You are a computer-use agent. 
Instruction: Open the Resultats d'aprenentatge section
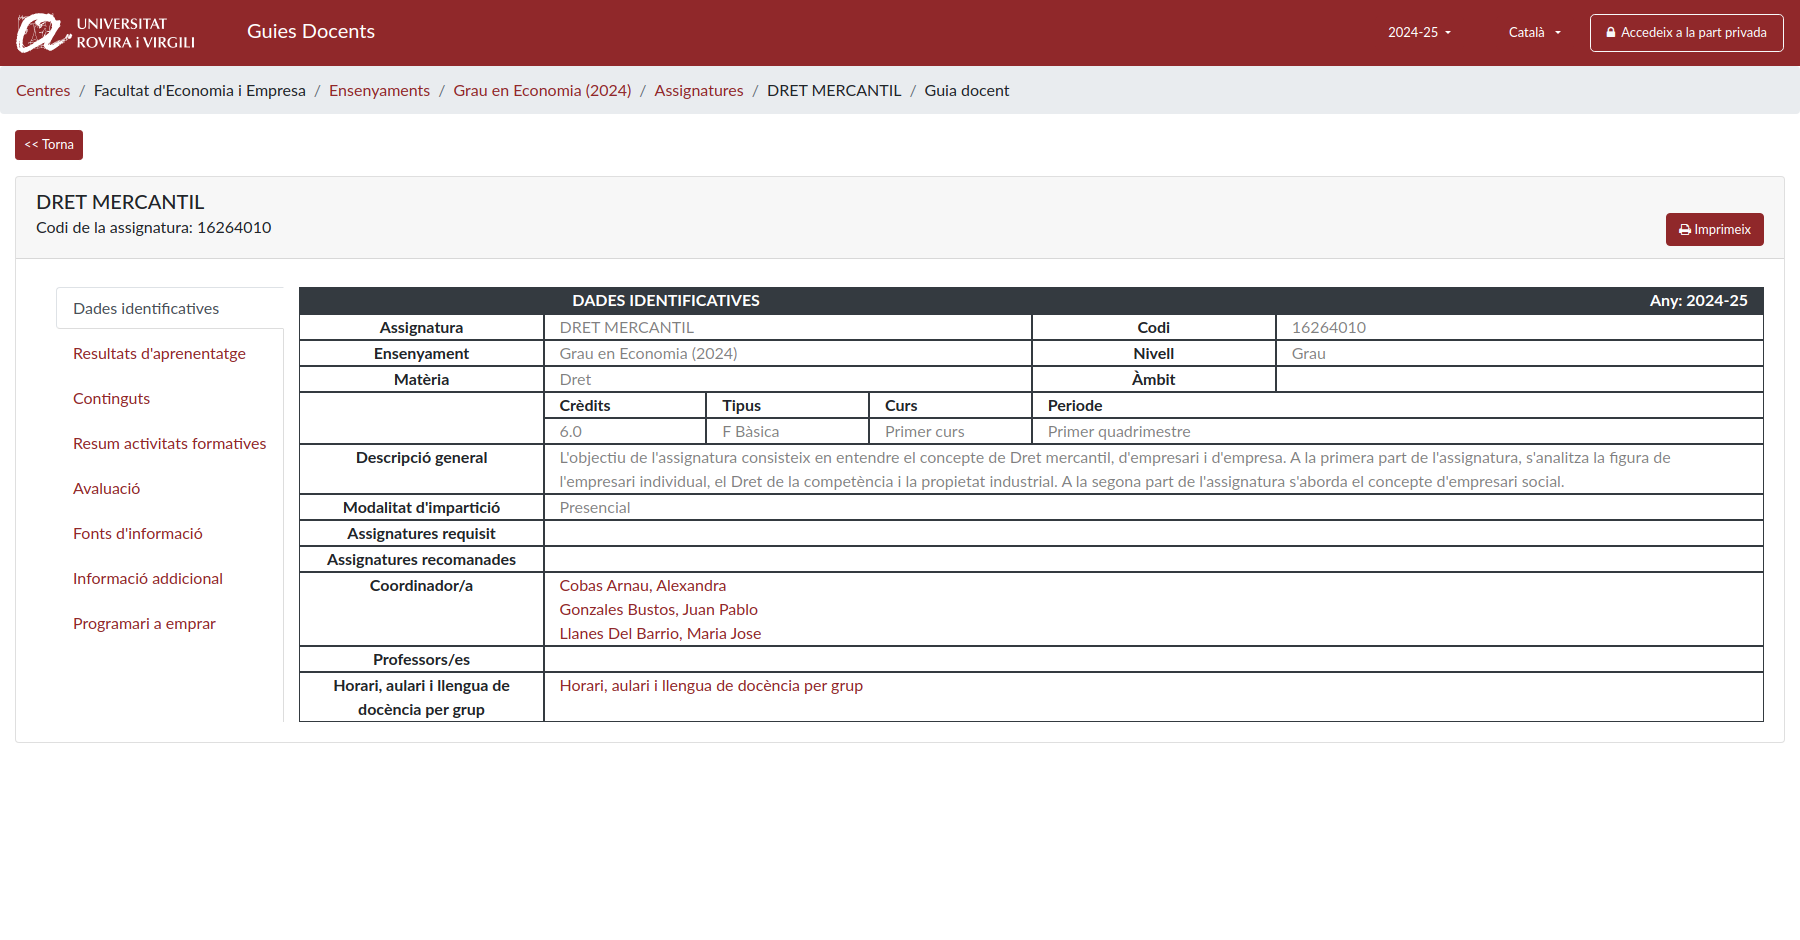159,353
